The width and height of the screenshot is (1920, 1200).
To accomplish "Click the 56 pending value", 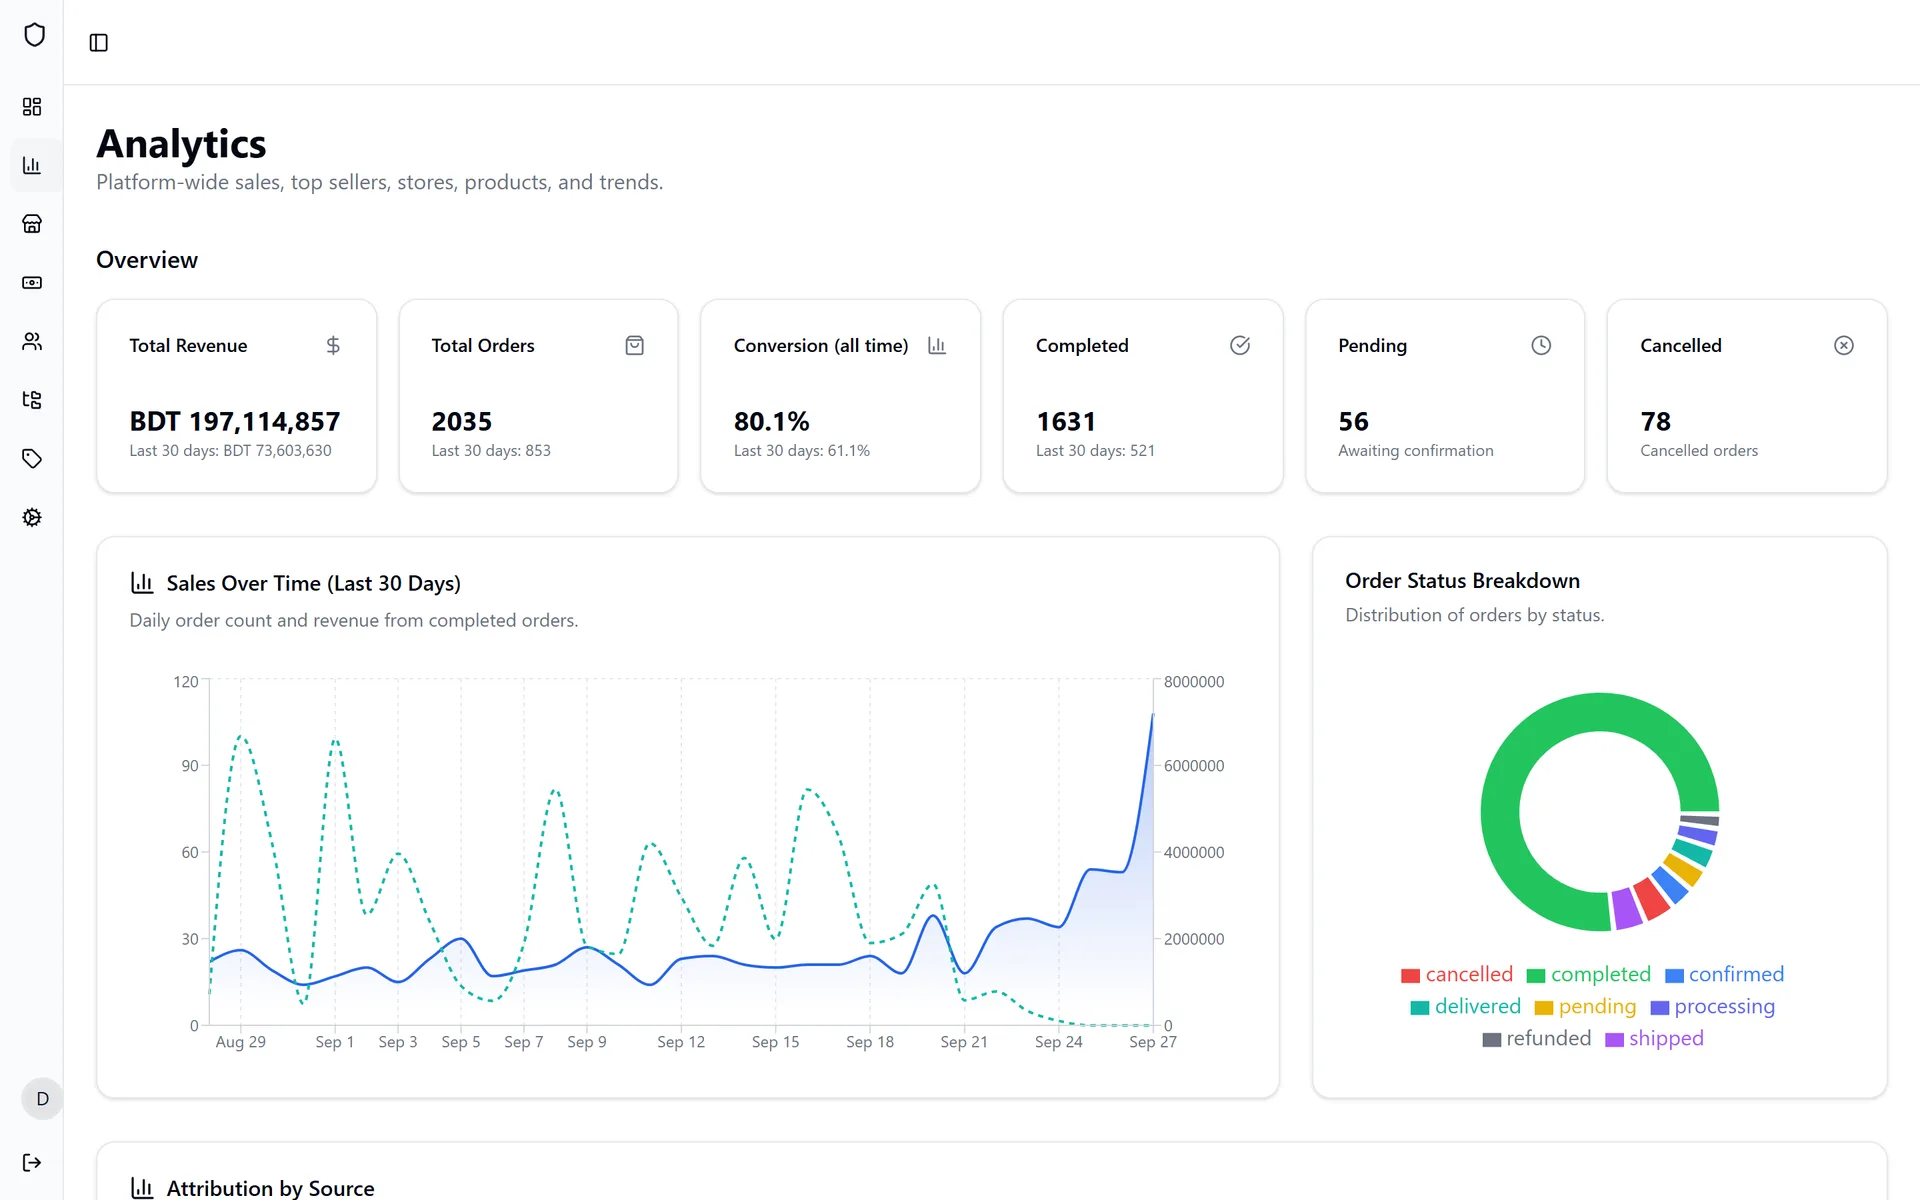I will tap(1353, 421).
